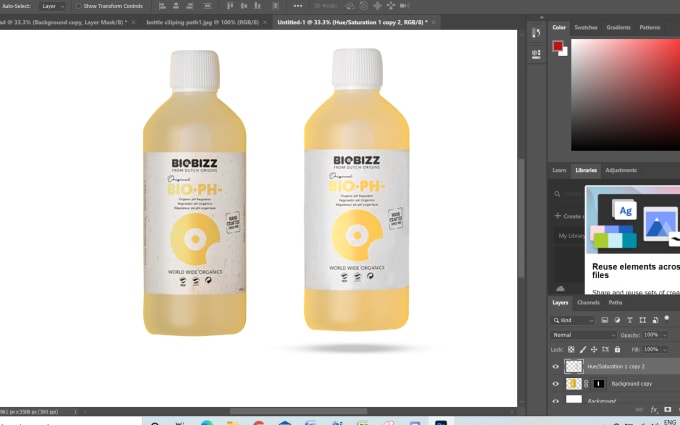Click lock position move icon

[594, 349]
